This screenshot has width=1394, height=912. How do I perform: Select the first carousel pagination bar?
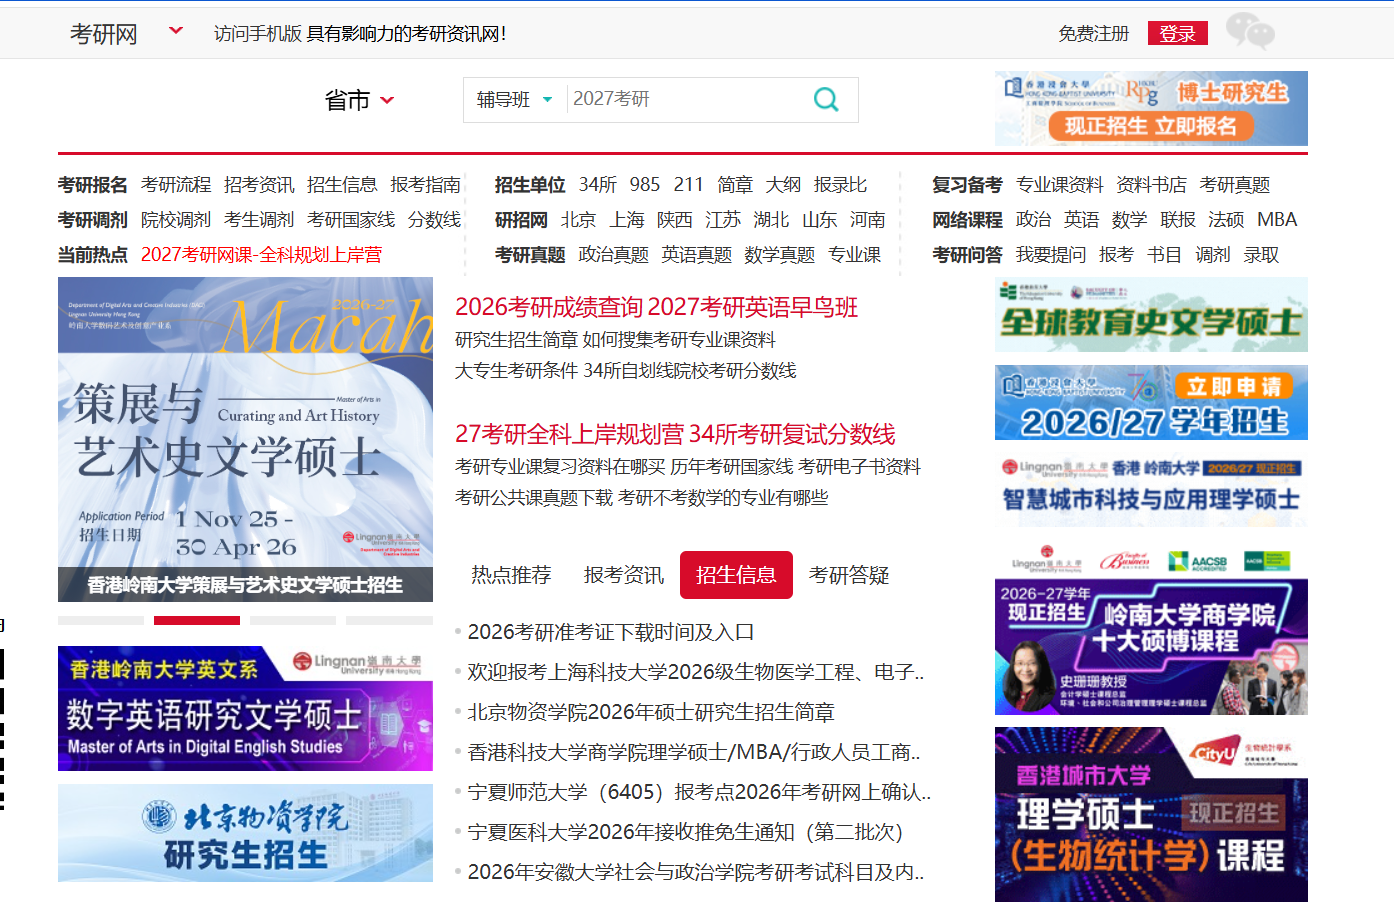(100, 620)
